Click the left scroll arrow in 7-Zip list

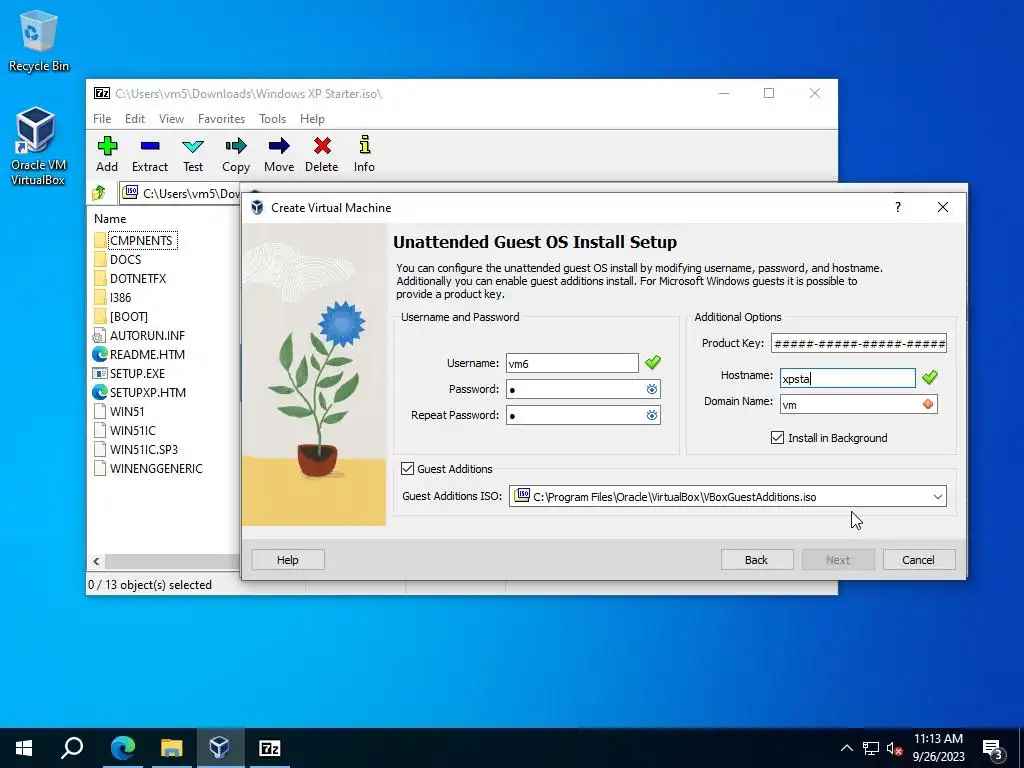(96, 561)
